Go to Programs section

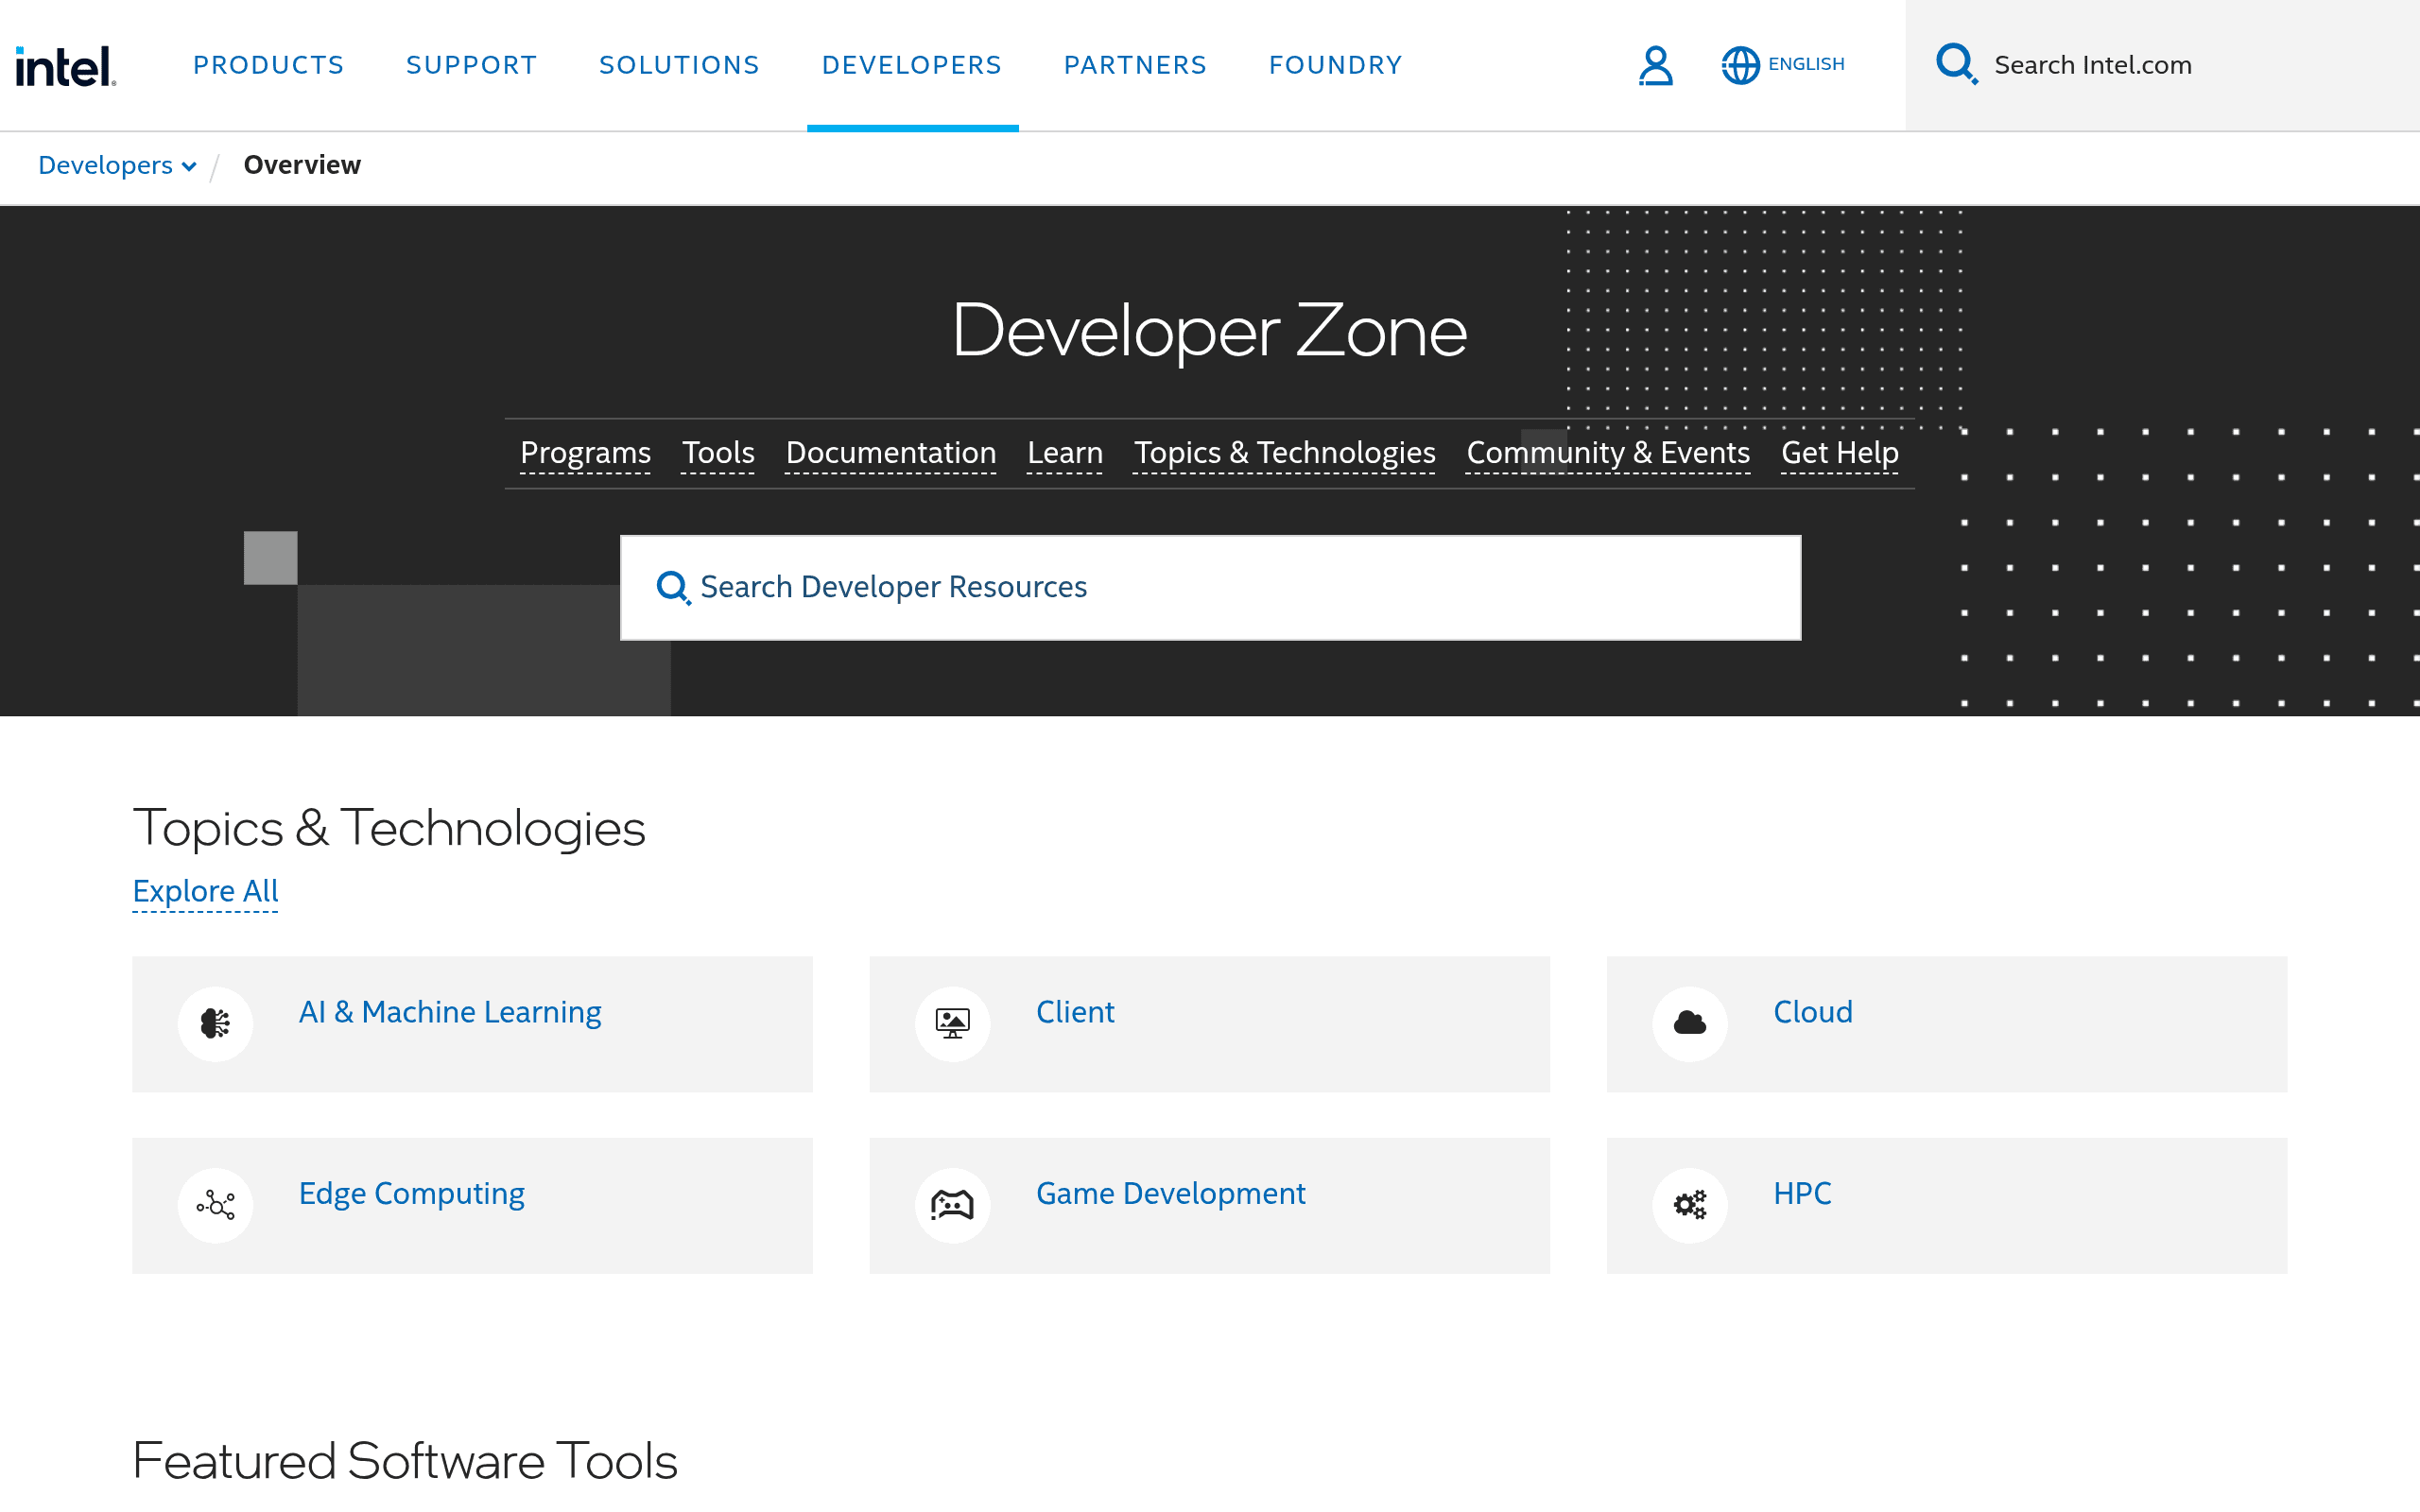pos(585,453)
